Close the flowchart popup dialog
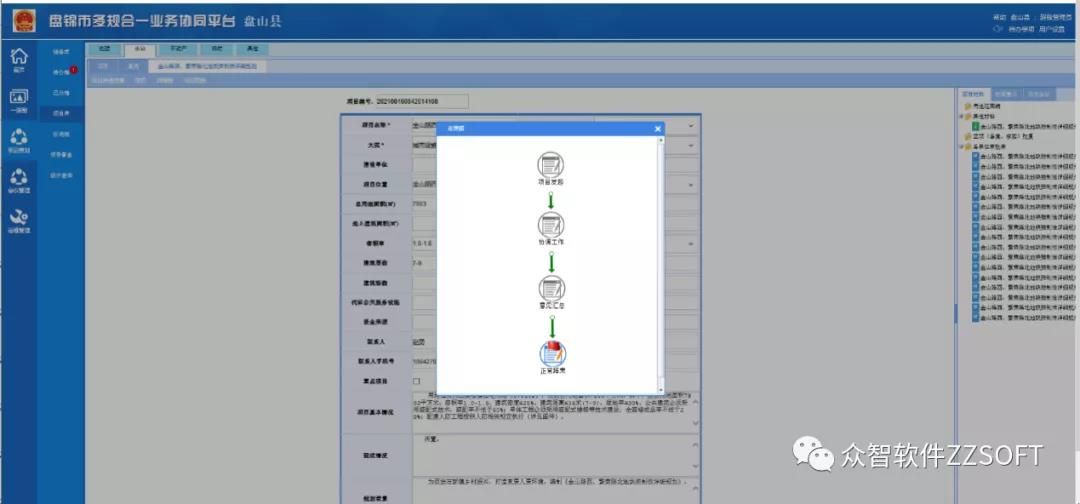This screenshot has width=1080, height=504. coord(657,129)
